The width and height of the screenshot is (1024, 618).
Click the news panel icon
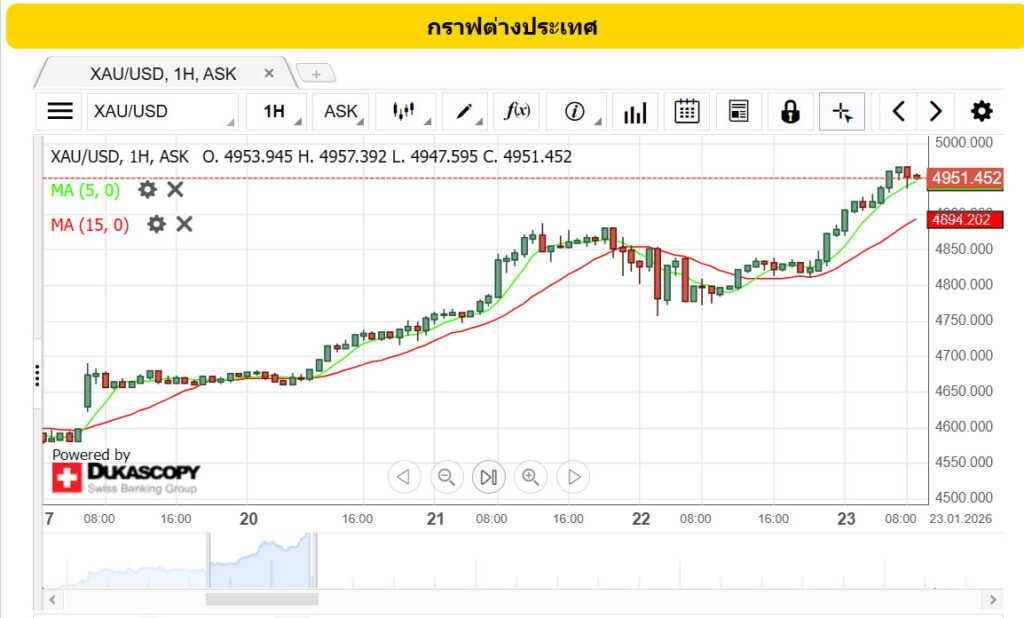coord(739,111)
